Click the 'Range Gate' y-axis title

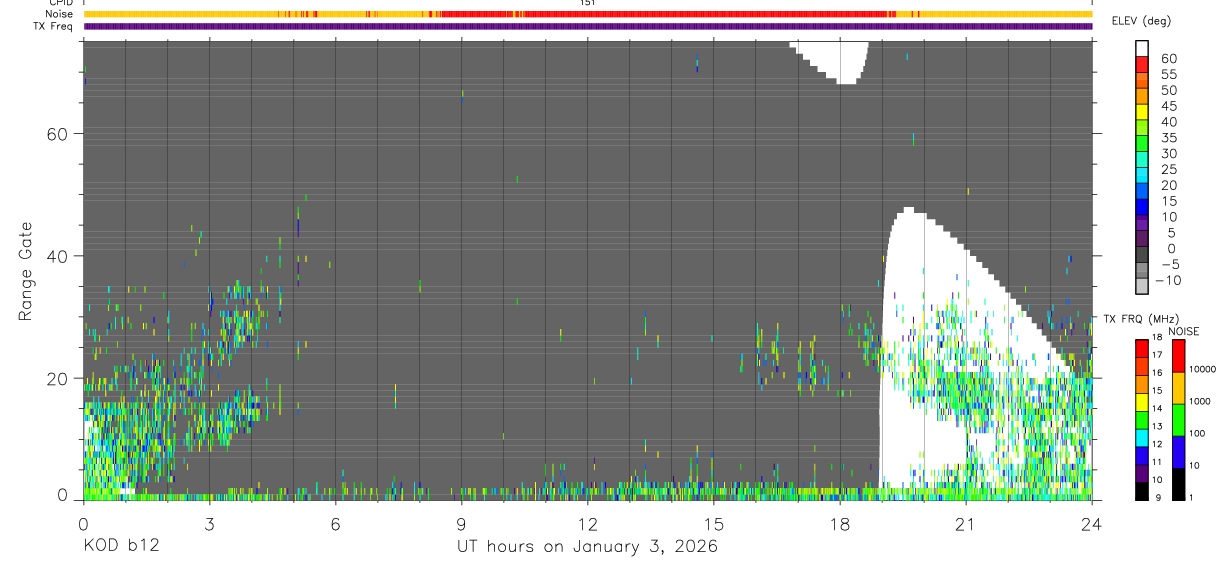point(27,269)
